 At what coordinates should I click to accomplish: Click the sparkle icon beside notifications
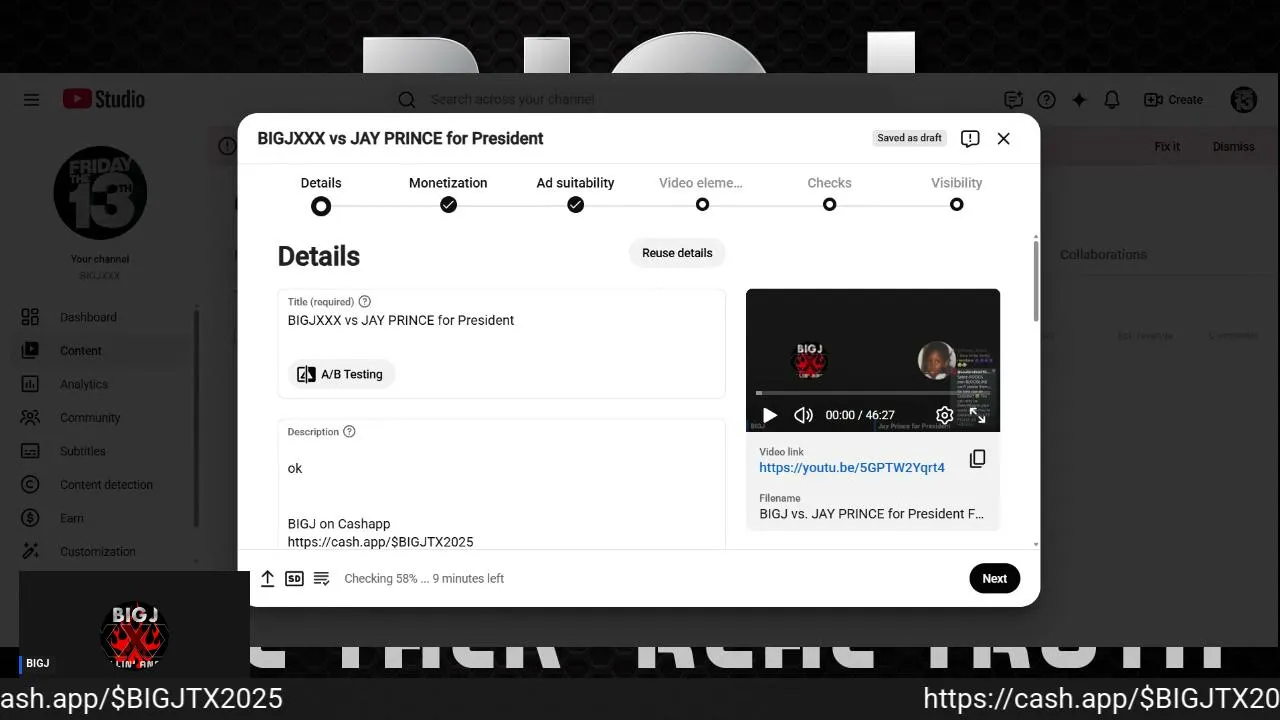point(1079,99)
